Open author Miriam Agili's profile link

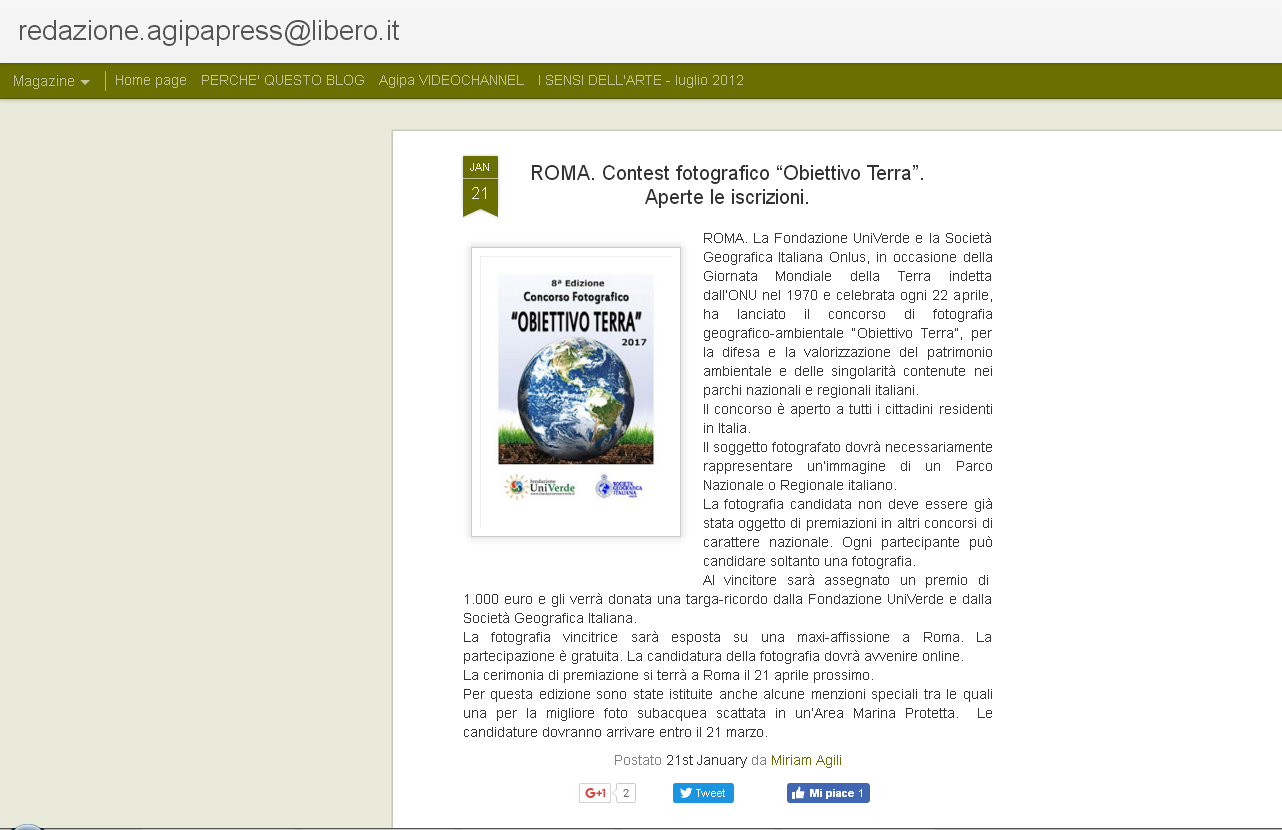[806, 760]
